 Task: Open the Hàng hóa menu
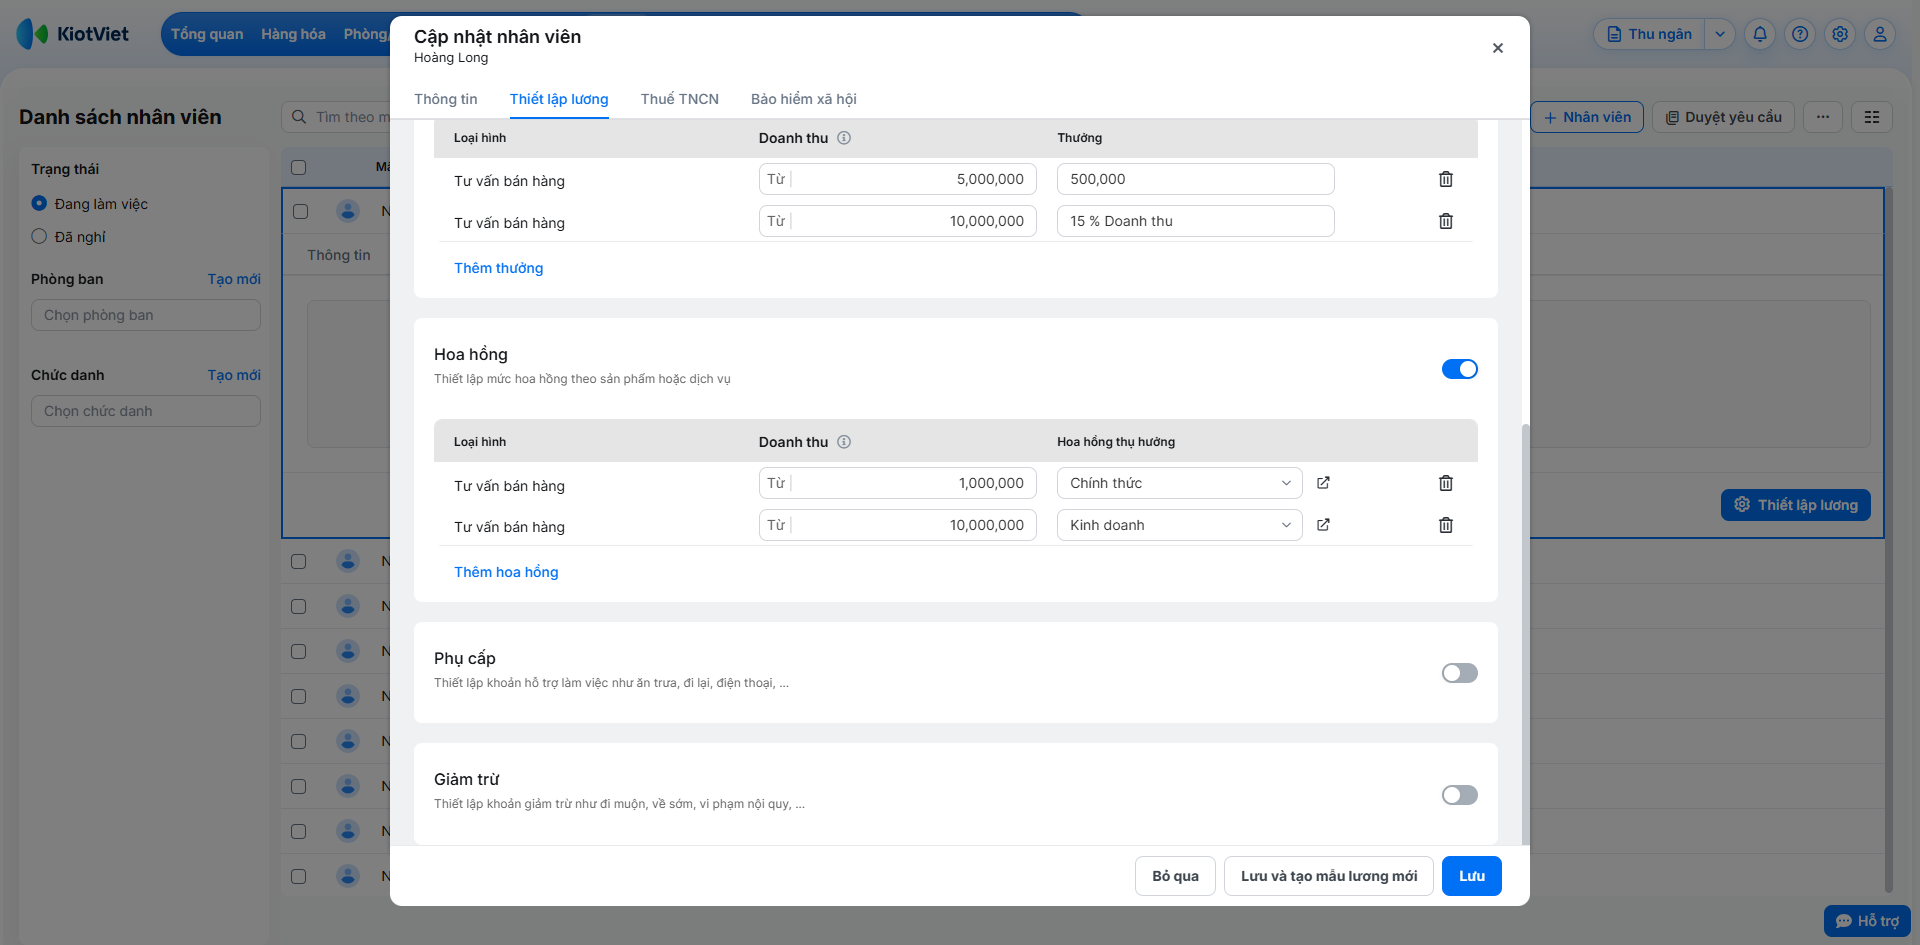[x=294, y=34]
